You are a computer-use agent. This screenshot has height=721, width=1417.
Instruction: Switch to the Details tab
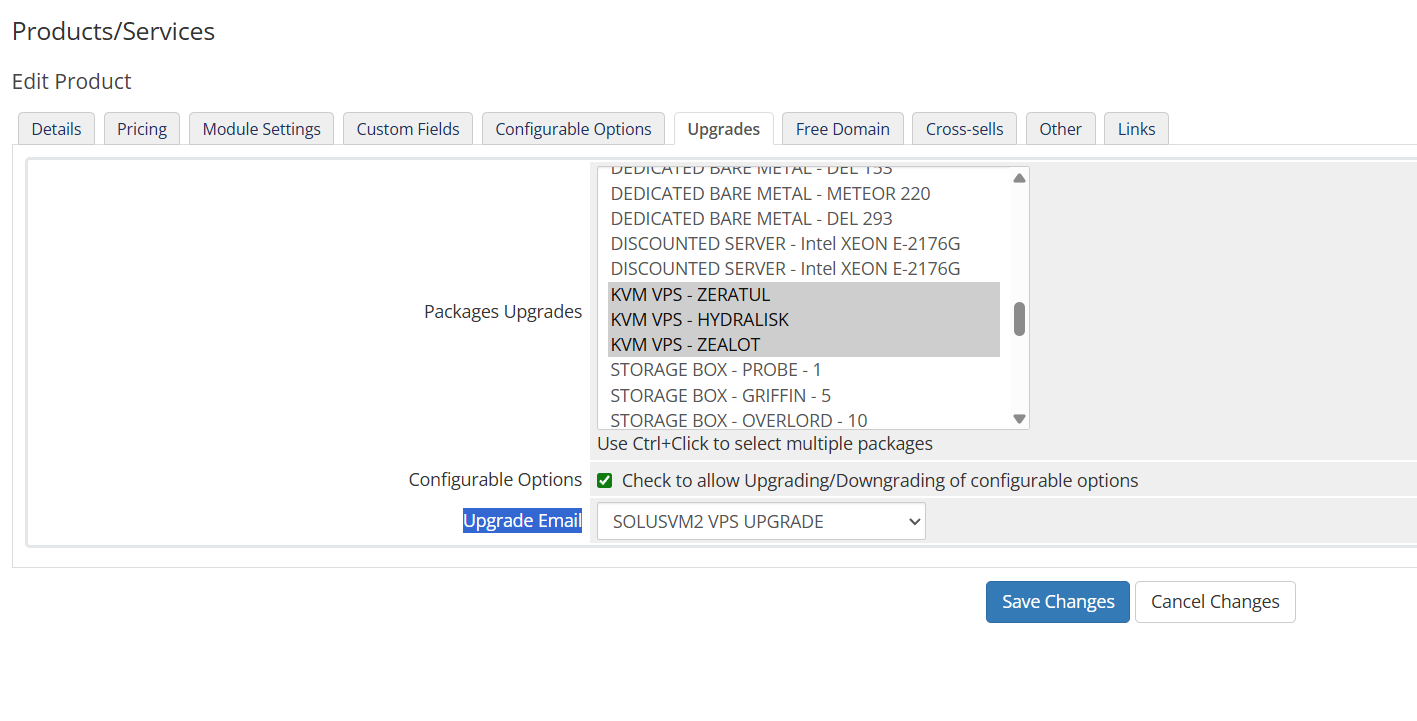pyautogui.click(x=56, y=129)
